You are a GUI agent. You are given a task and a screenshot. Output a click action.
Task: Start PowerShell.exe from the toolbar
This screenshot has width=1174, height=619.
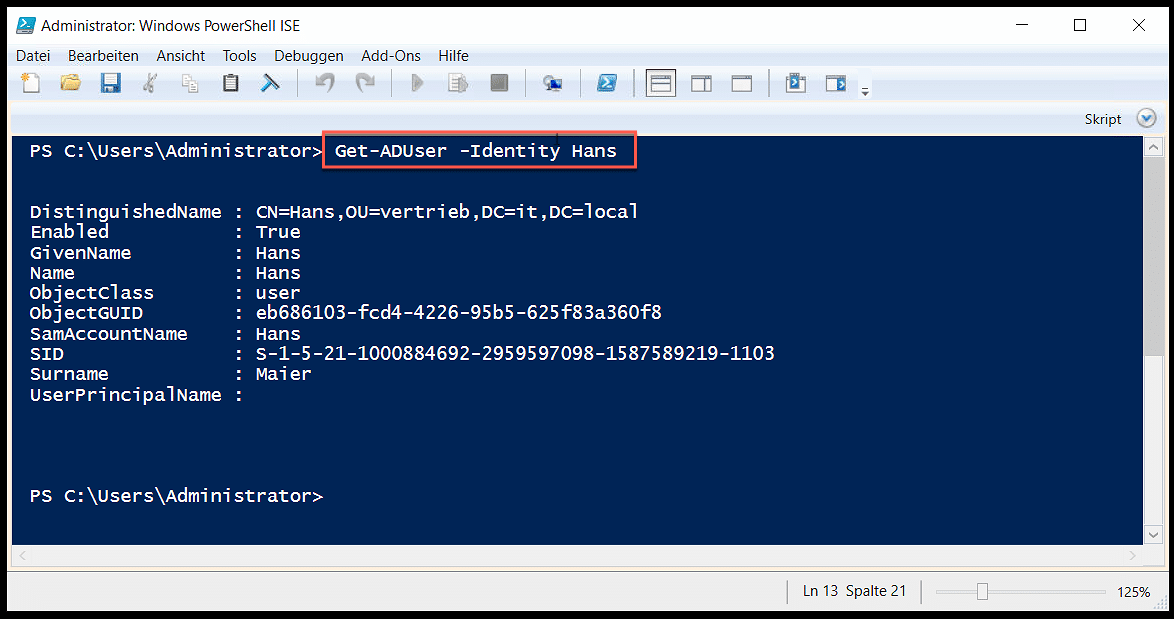click(608, 83)
